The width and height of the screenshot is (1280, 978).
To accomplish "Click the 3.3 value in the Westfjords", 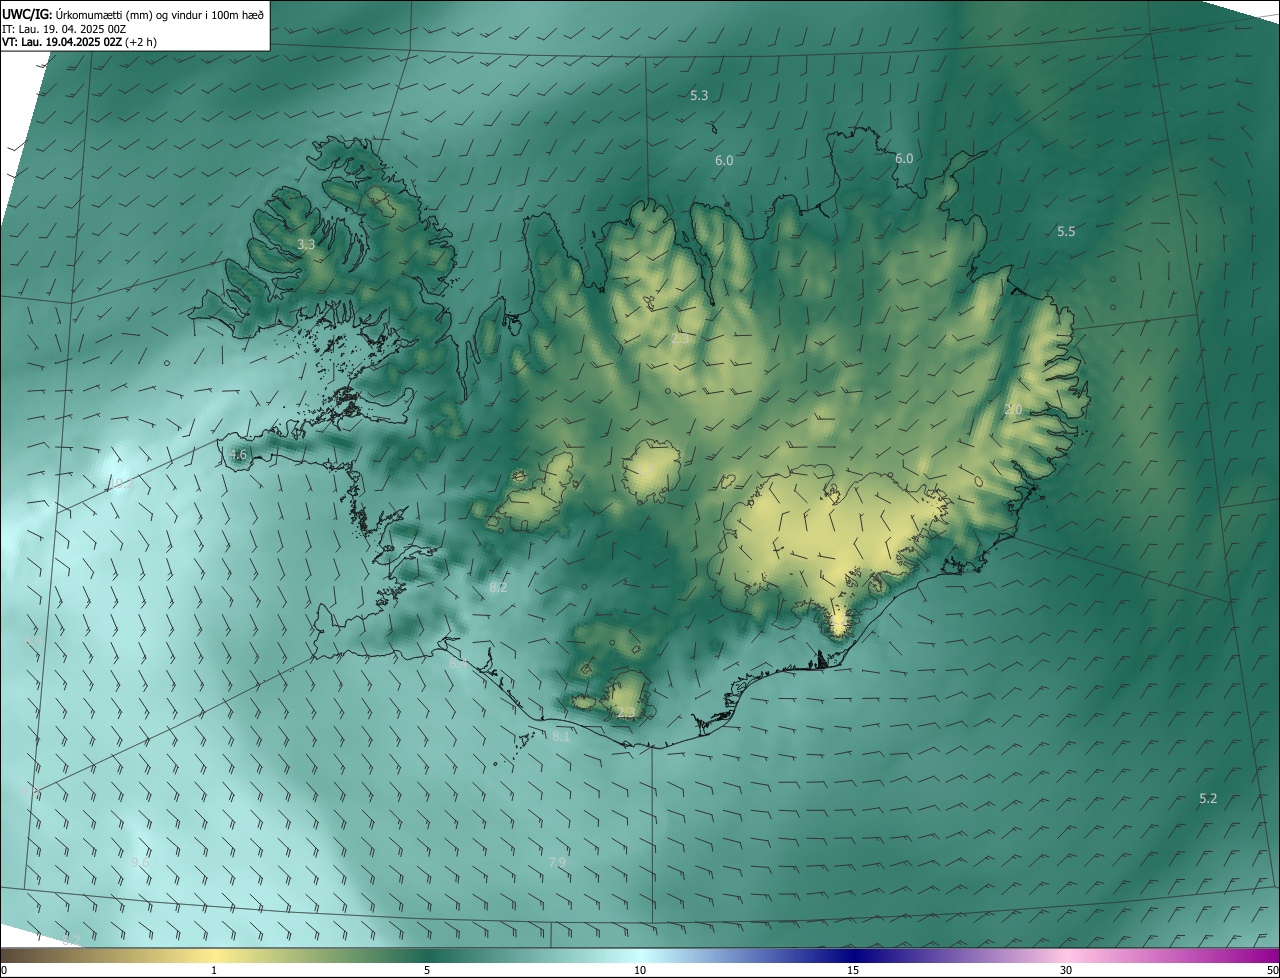I will point(306,244).
